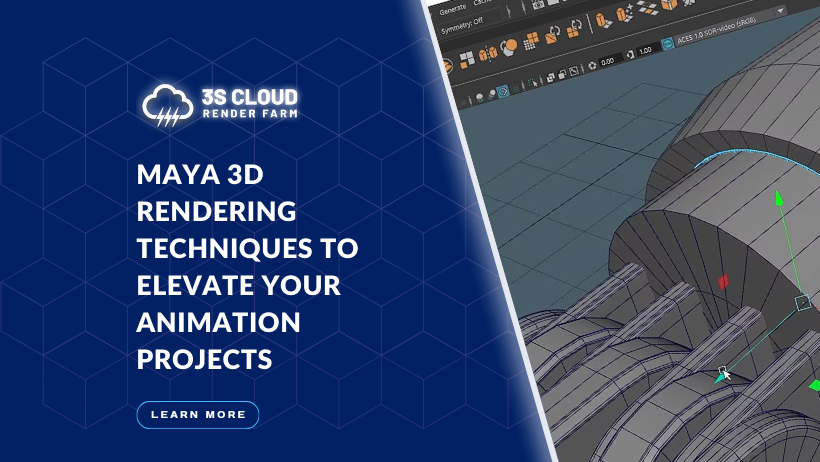Select the Remesh cube with rotate arrows
This screenshot has width=820, height=462.
click(553, 35)
